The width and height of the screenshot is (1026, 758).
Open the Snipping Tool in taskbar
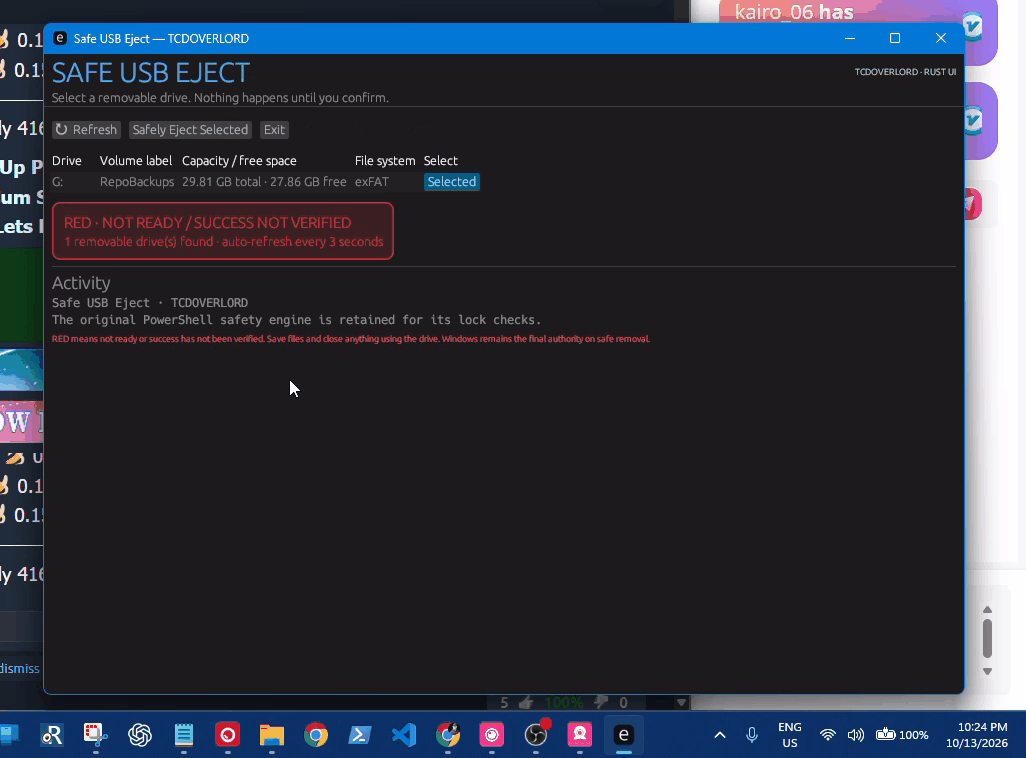point(96,735)
